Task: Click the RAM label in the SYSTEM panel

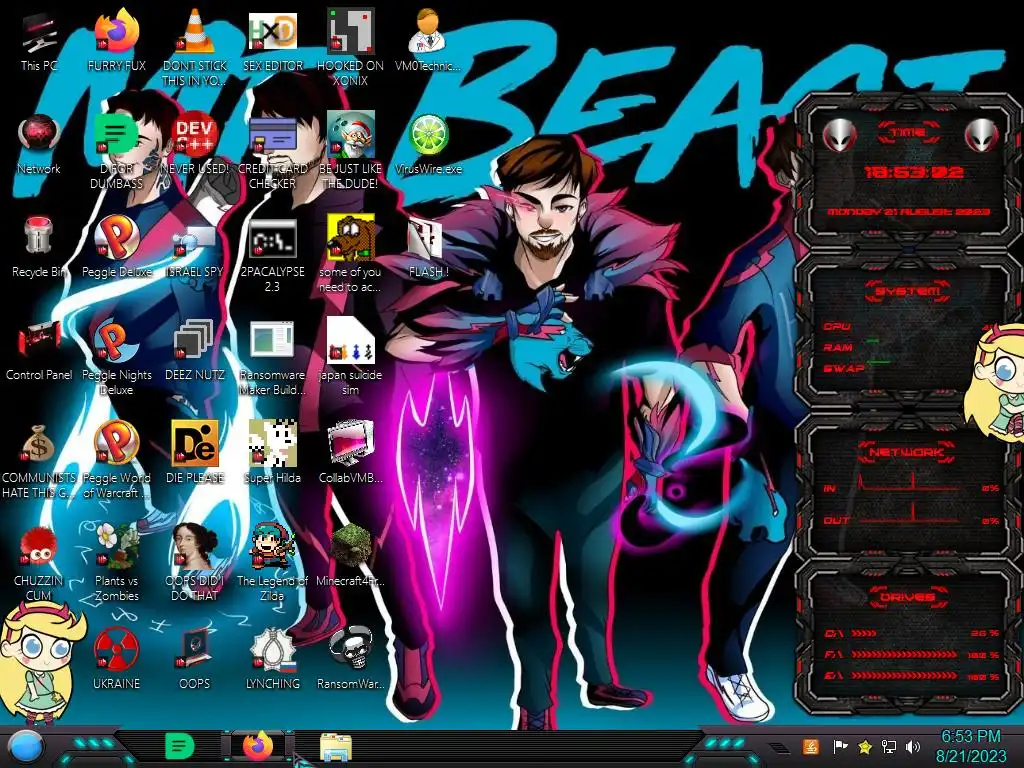Action: [838, 347]
